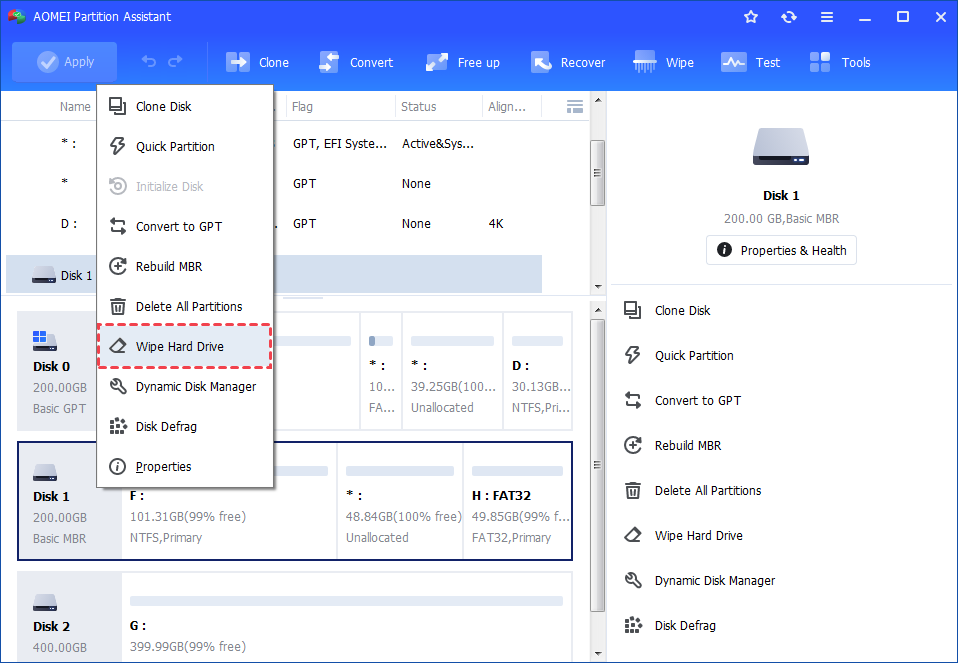Click the Align column header

pyautogui.click(x=506, y=106)
